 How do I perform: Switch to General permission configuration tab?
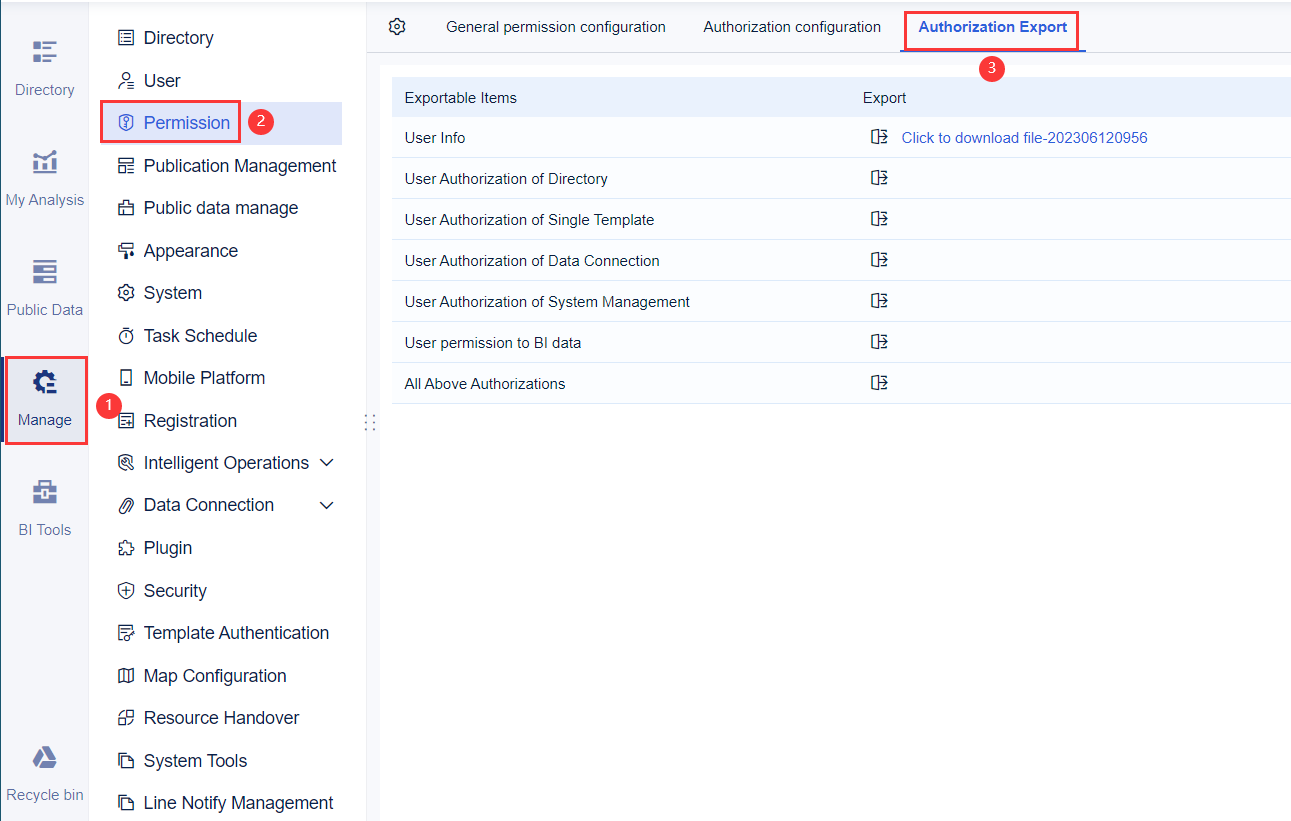coord(556,27)
